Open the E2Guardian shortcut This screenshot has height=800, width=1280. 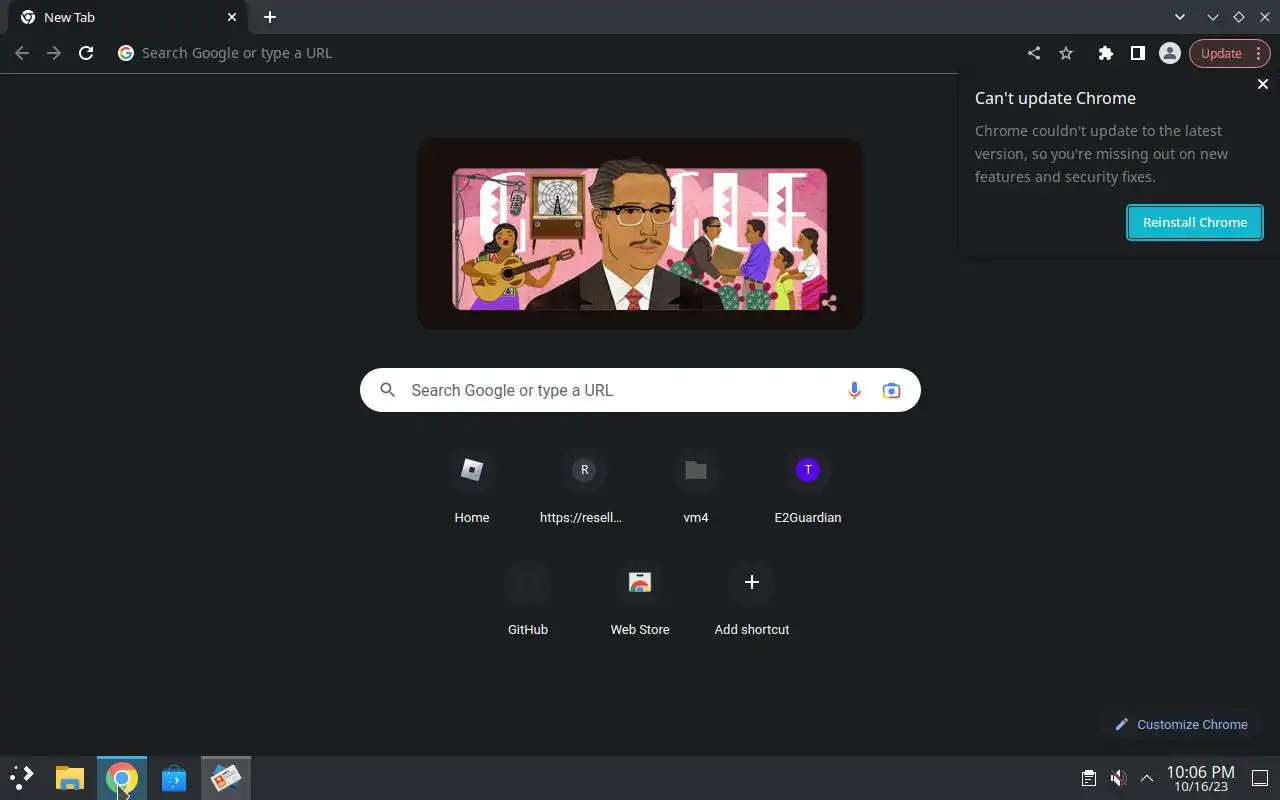[808, 488]
